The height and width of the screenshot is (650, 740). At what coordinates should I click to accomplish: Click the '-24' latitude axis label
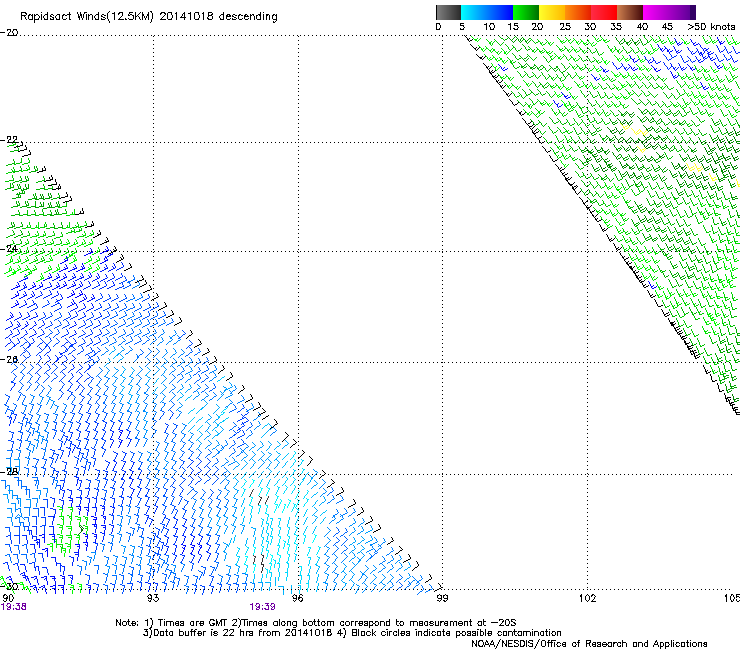click(9, 249)
